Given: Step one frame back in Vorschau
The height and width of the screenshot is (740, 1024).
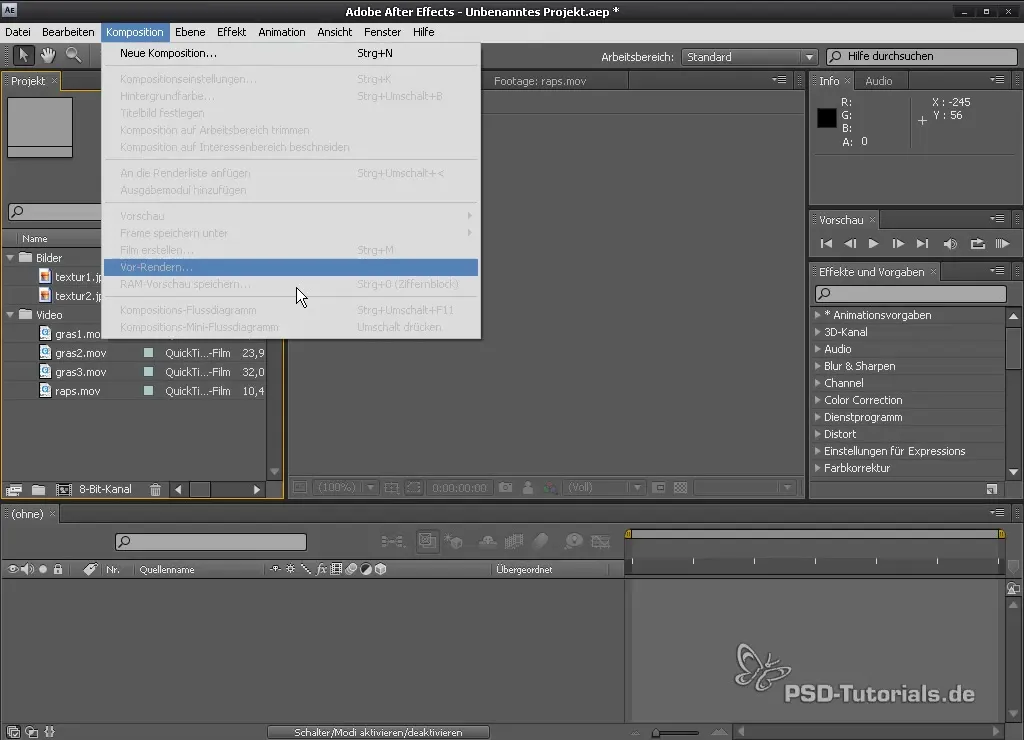Looking at the screenshot, I should (x=850, y=244).
